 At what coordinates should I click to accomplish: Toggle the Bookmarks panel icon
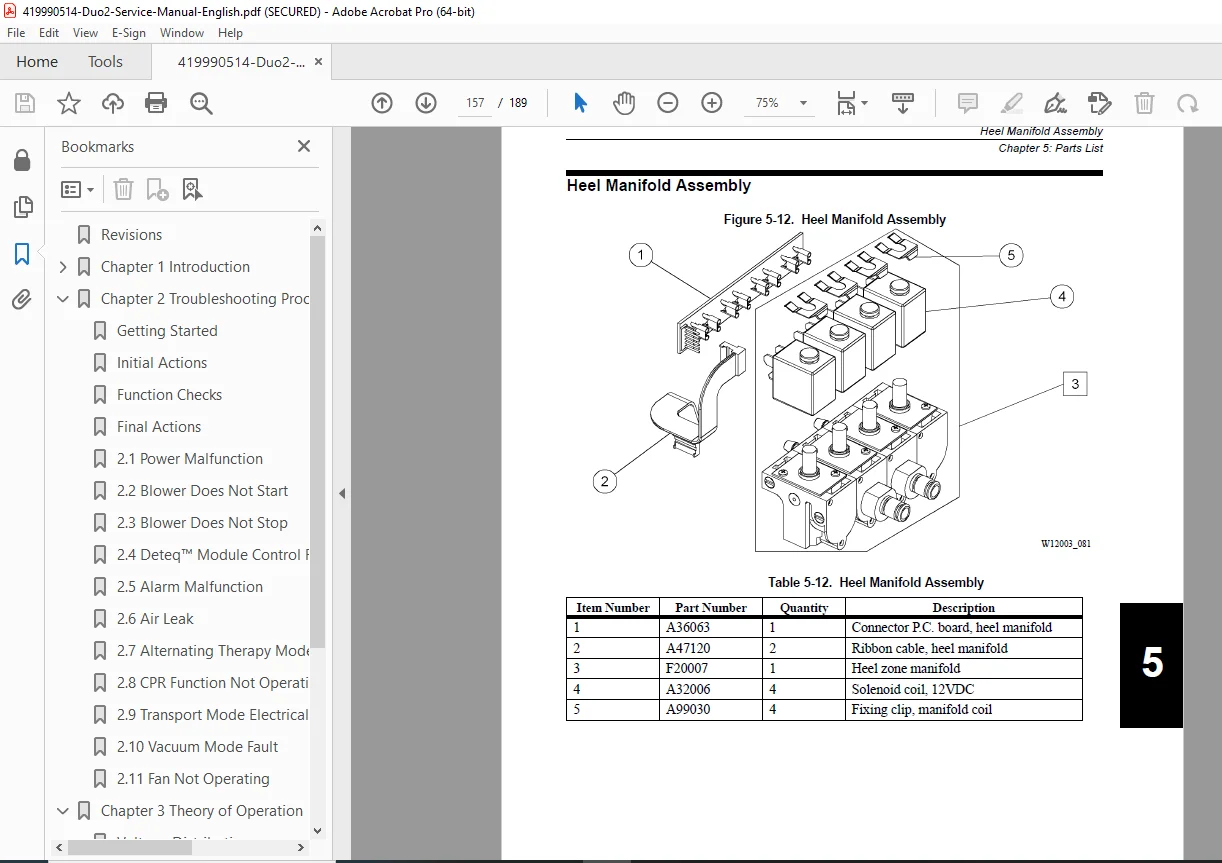22,254
